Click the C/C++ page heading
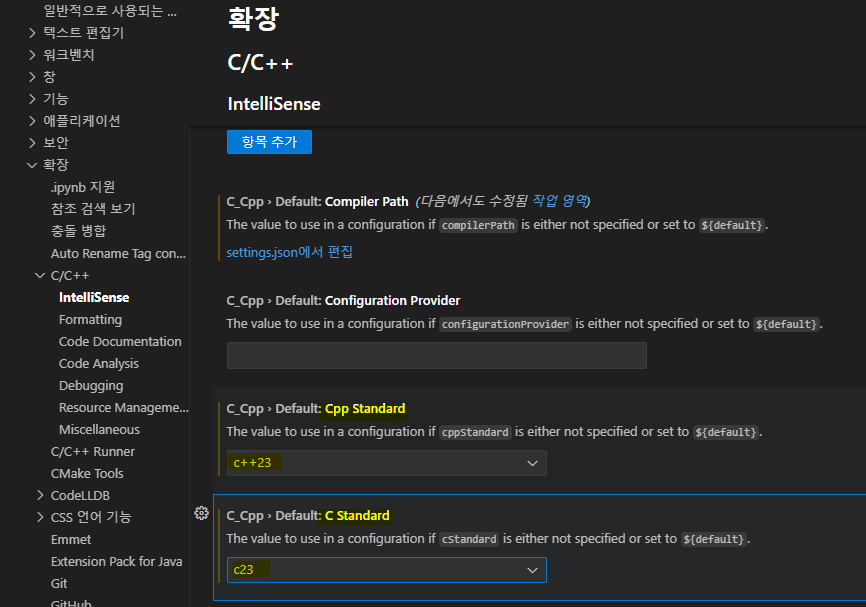 click(260, 62)
